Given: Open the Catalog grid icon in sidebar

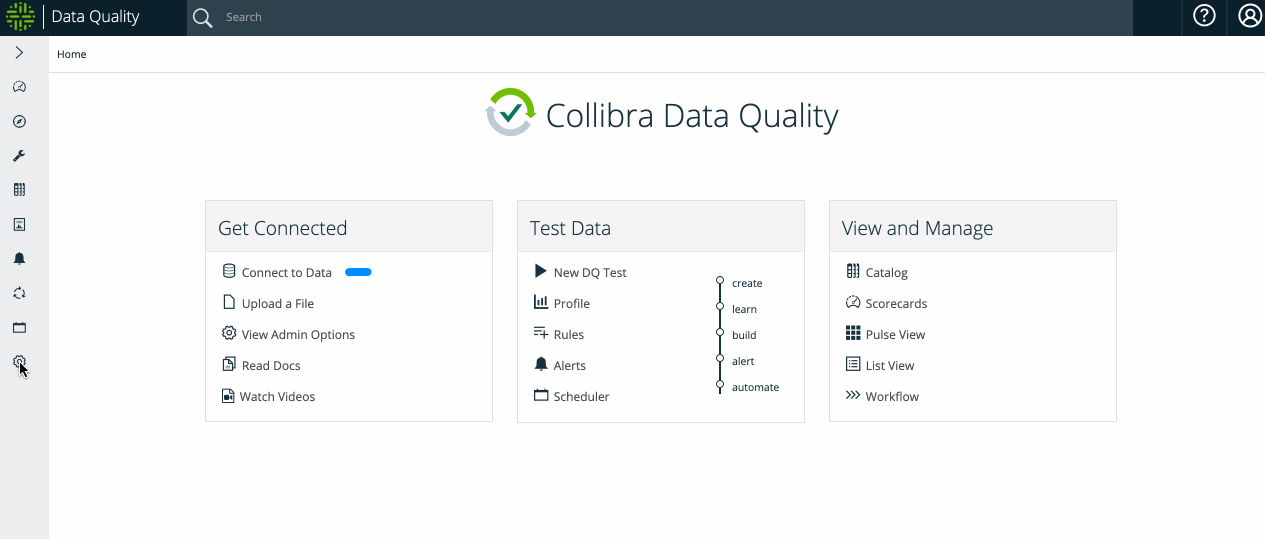Looking at the screenshot, I should (19, 190).
